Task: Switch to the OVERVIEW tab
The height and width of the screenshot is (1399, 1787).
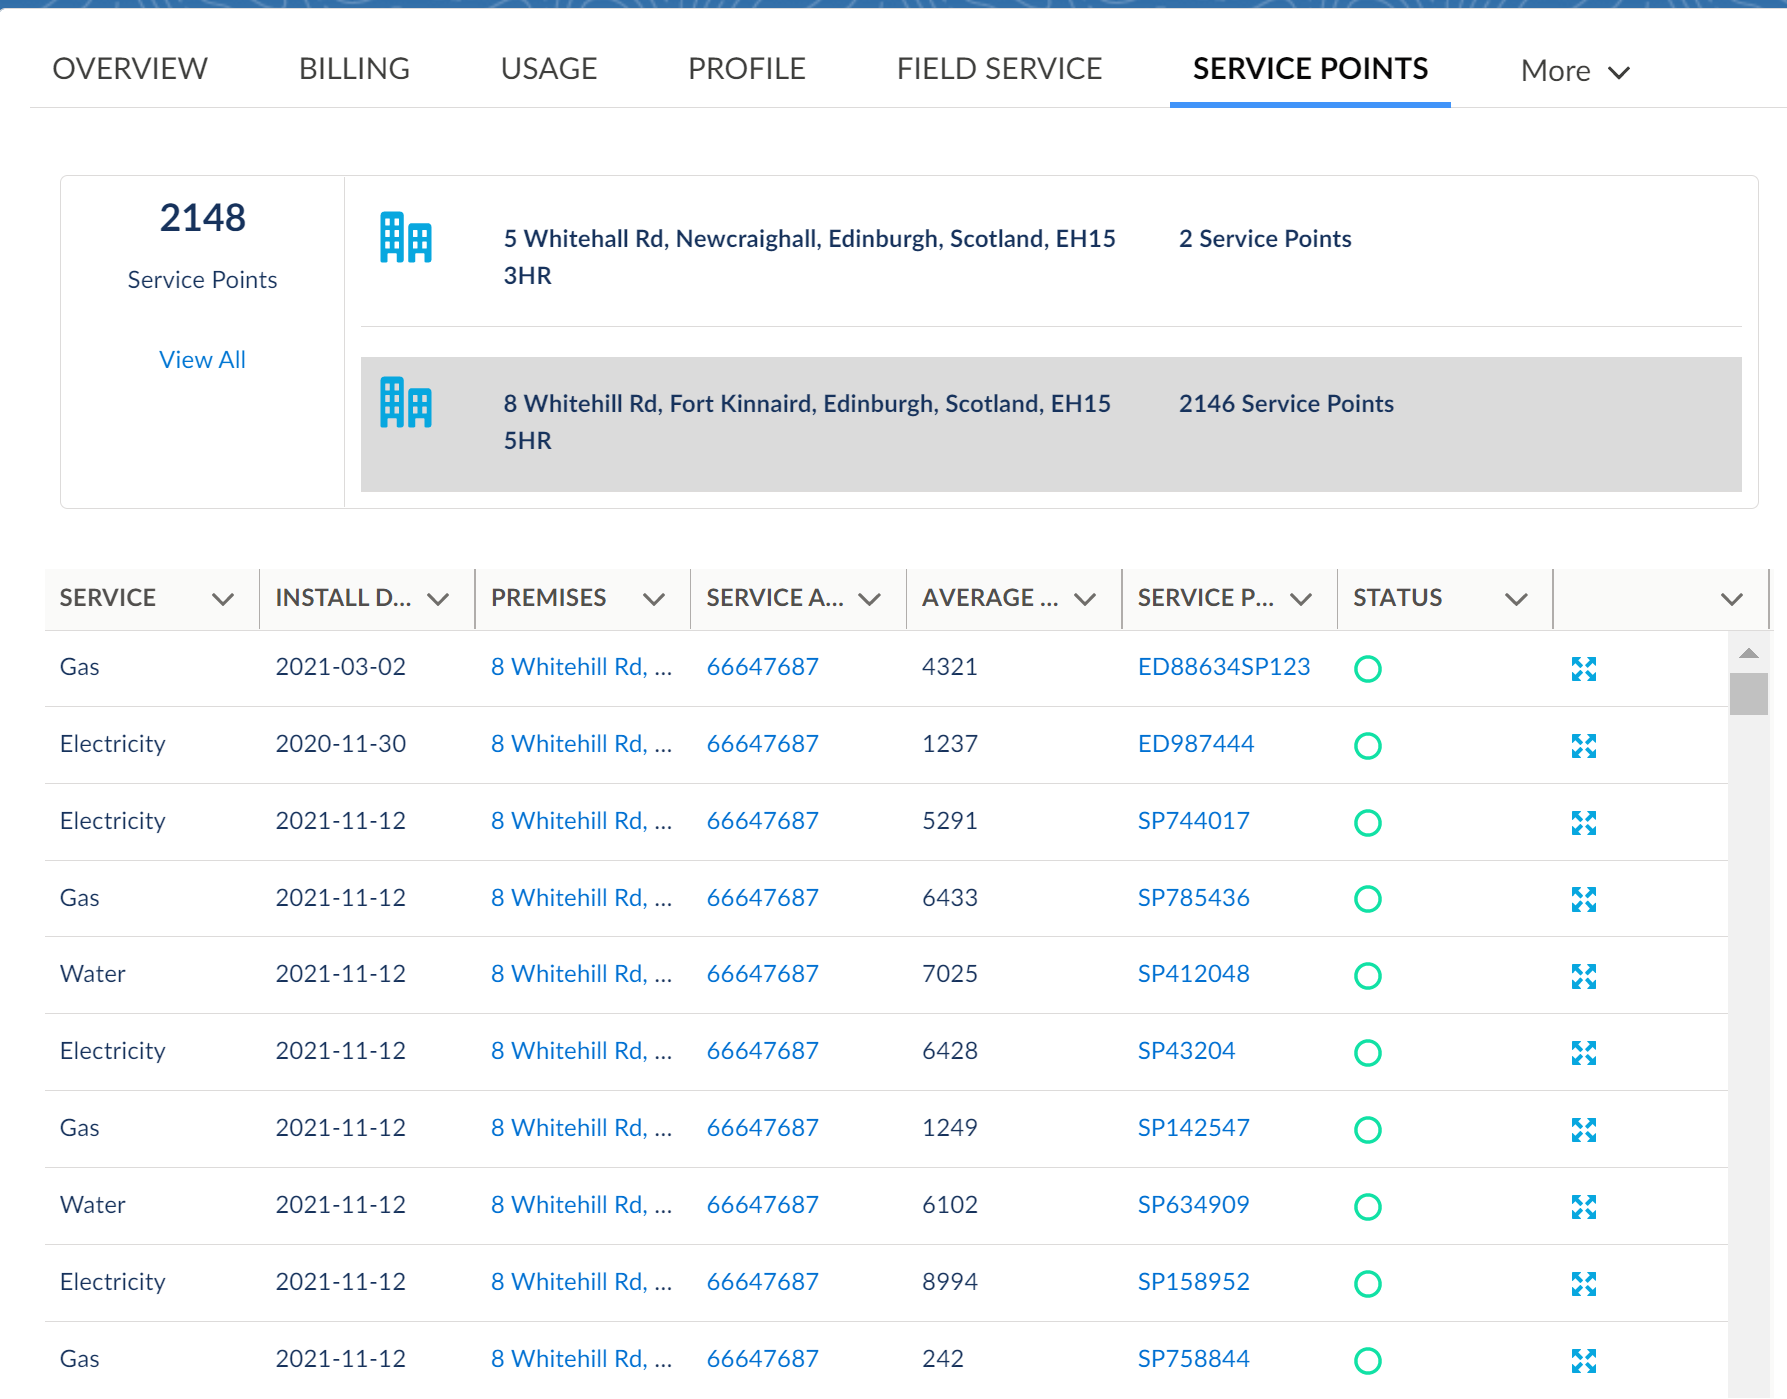Action: click(x=130, y=68)
